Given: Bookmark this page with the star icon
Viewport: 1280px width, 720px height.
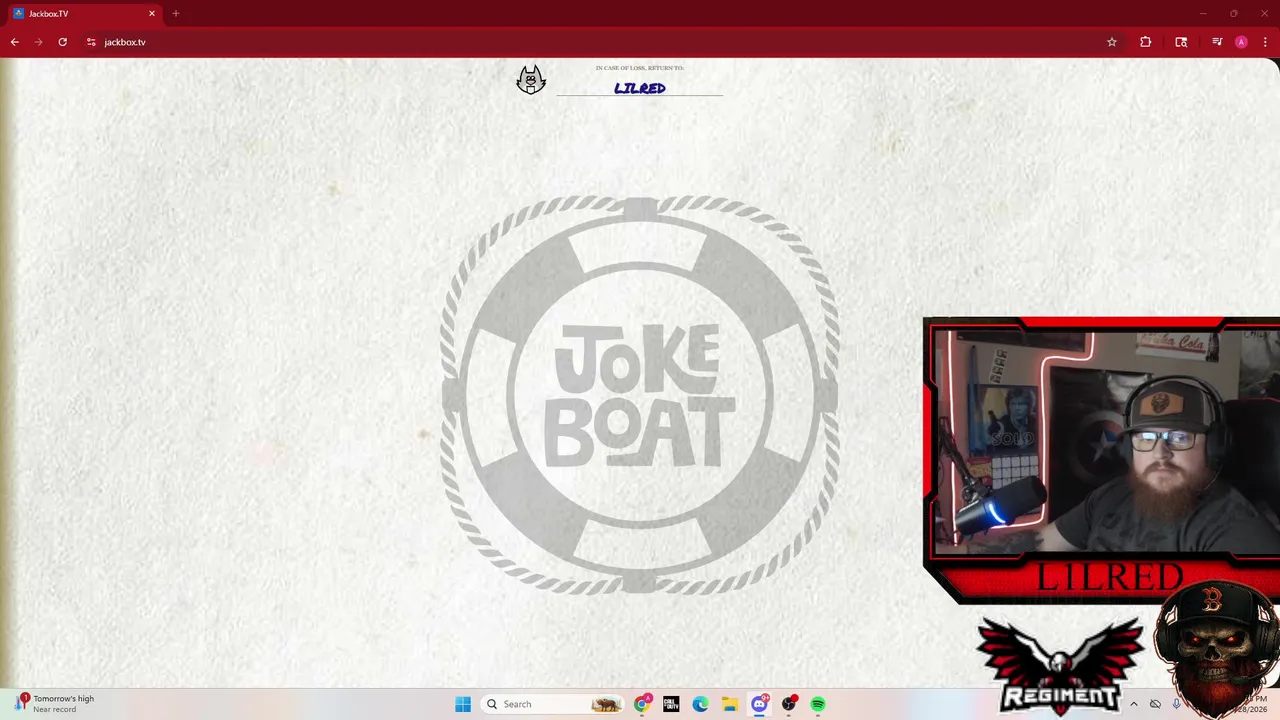Looking at the screenshot, I should [x=1111, y=42].
